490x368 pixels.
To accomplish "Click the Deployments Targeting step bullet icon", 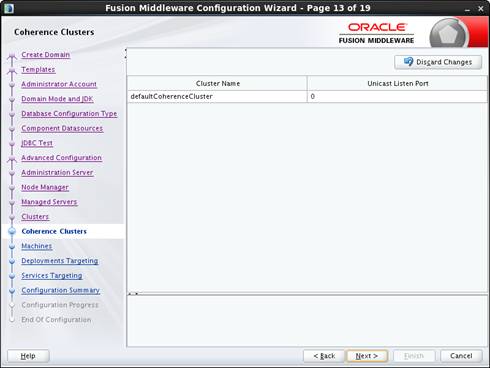I will (x=12, y=261).
